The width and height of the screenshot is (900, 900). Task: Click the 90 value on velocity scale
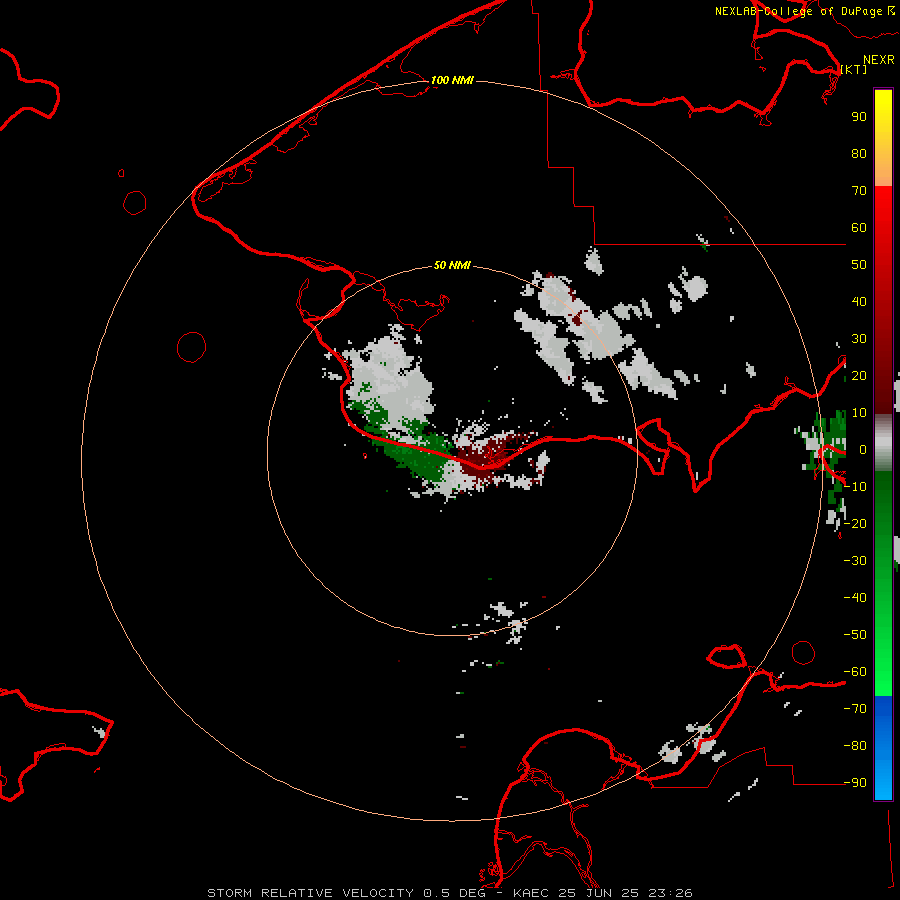(x=859, y=117)
